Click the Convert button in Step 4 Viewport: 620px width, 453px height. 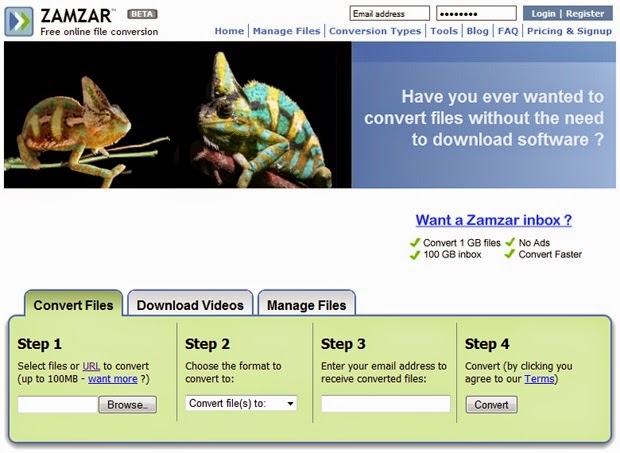491,405
